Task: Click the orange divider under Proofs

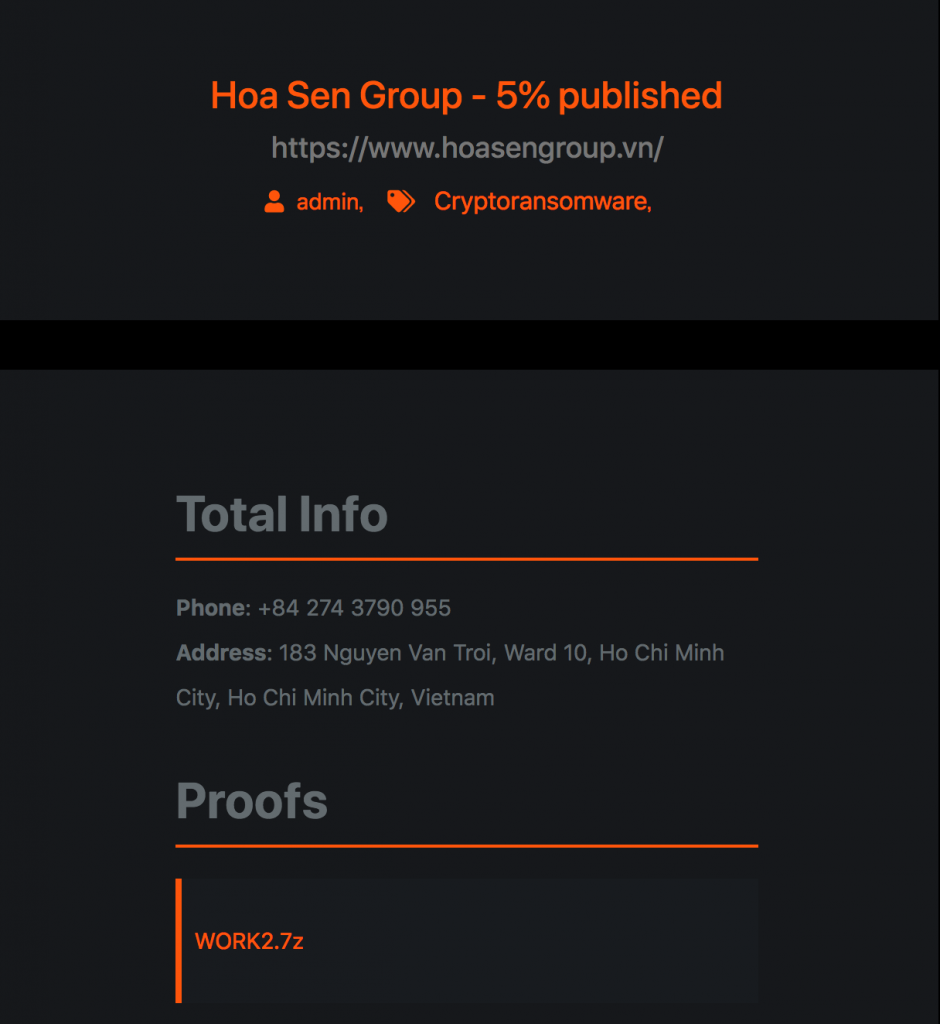Action: [466, 846]
